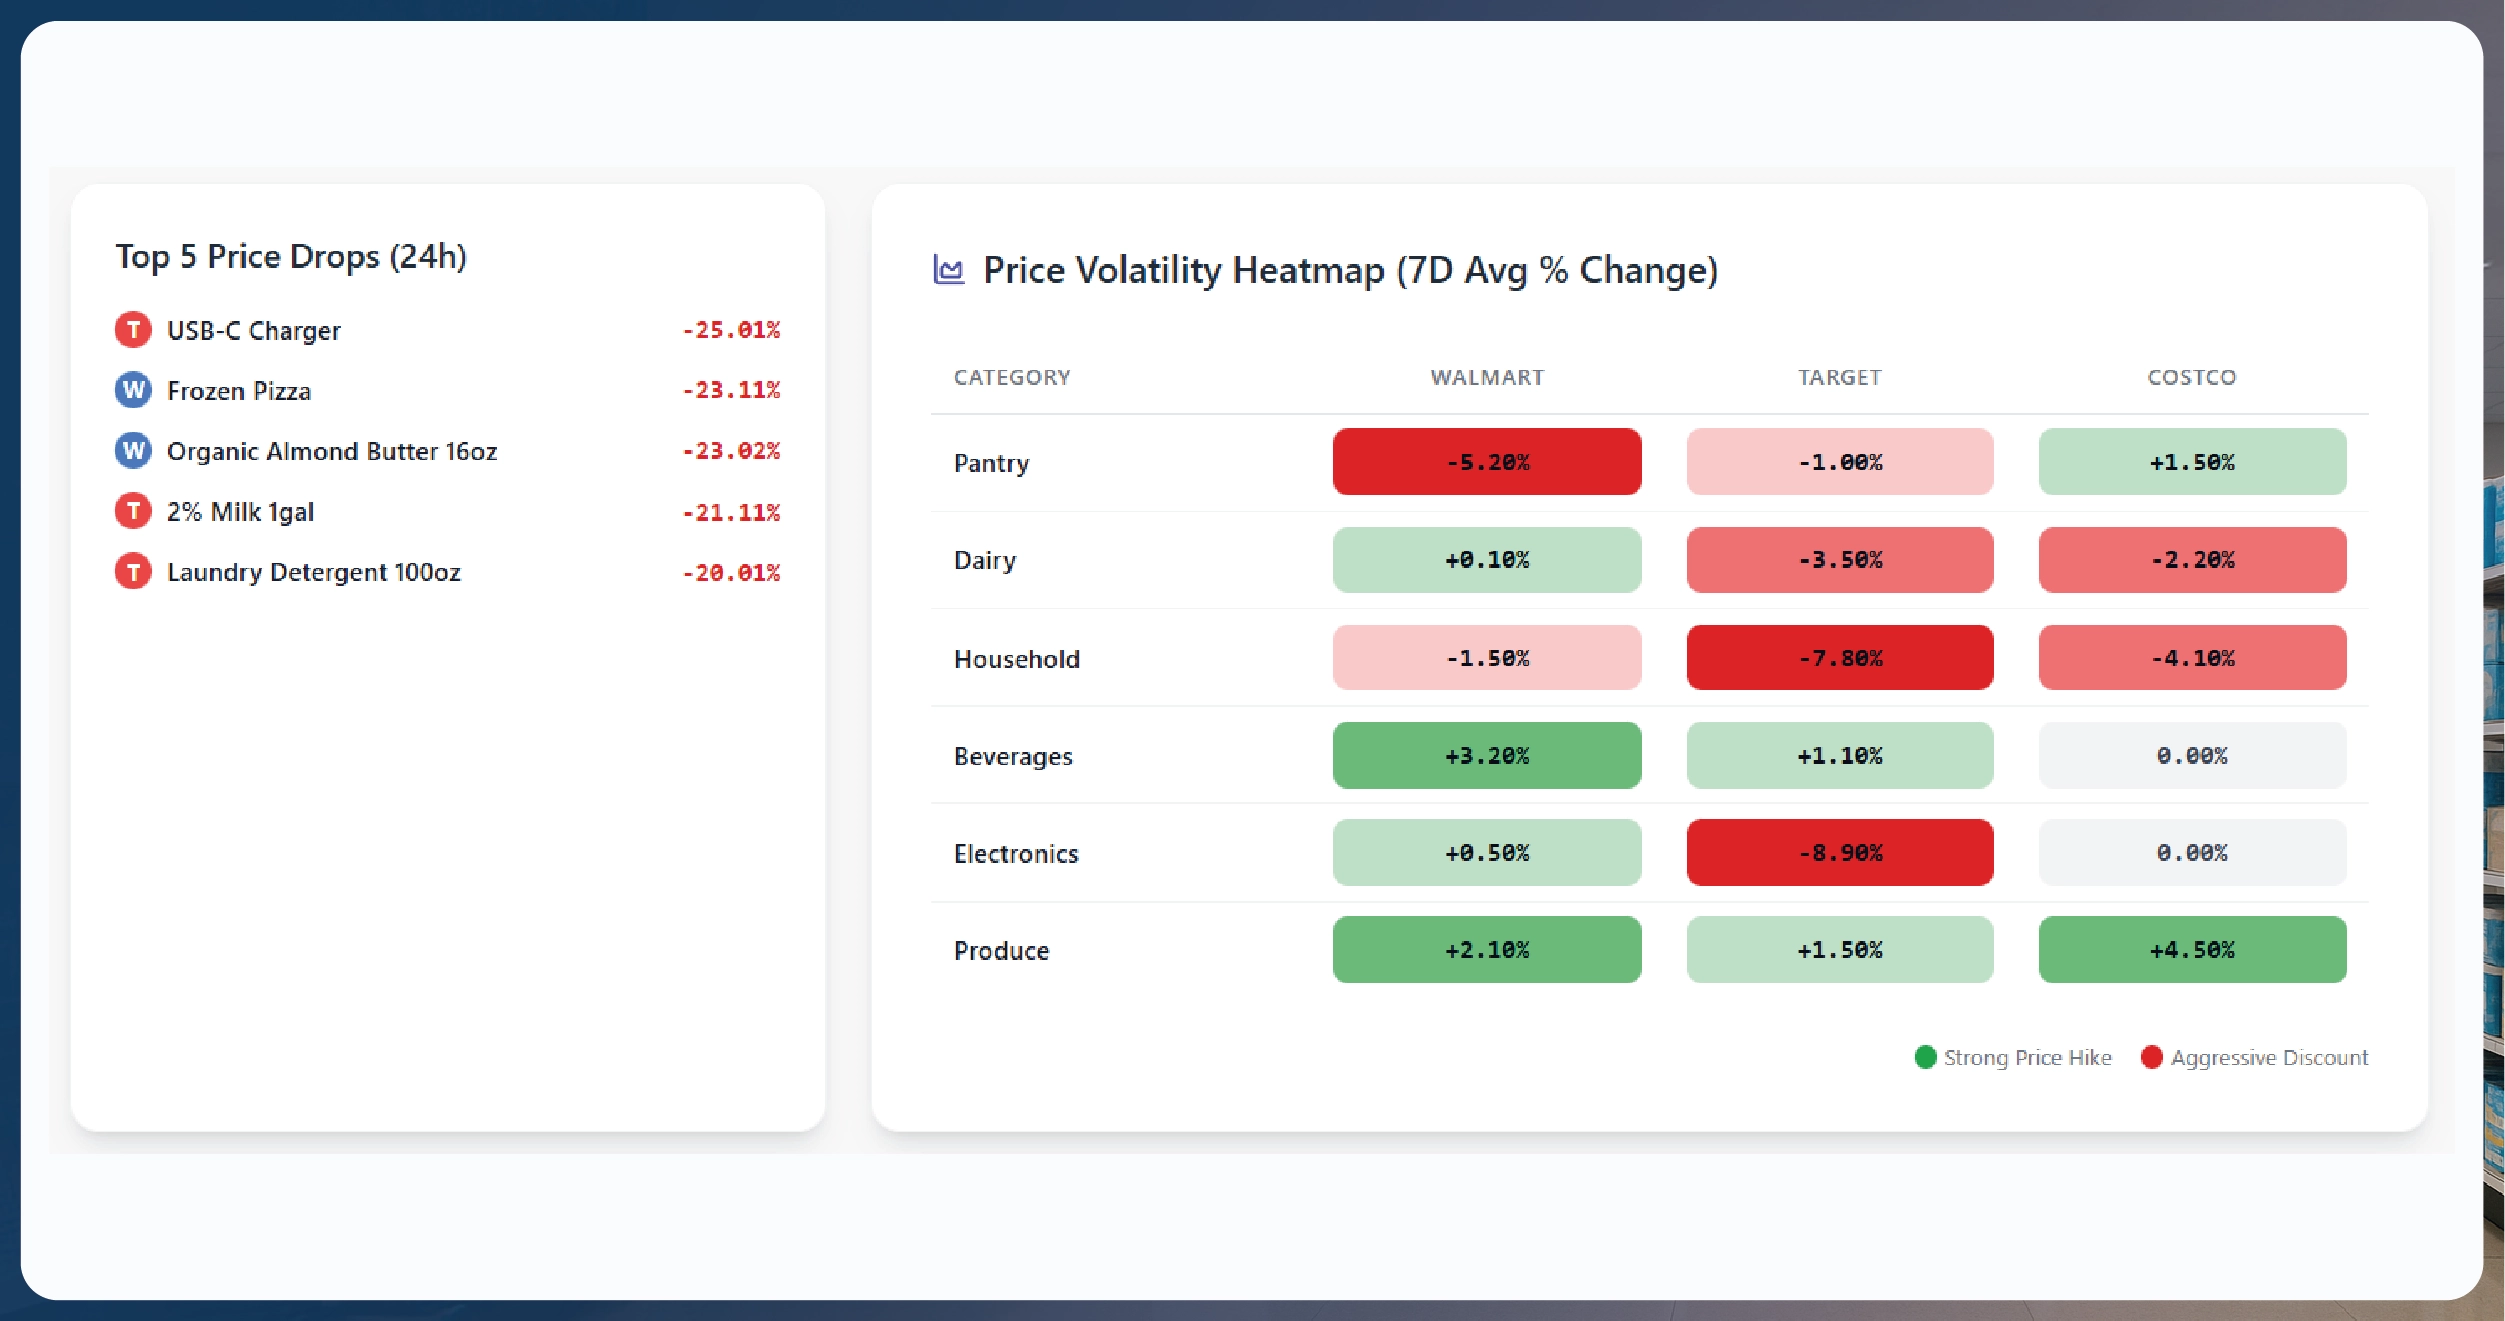This screenshot has height=1321, width=2505.
Task: Click Walmart's red -5.20% Pantry cell
Action: (x=1486, y=462)
